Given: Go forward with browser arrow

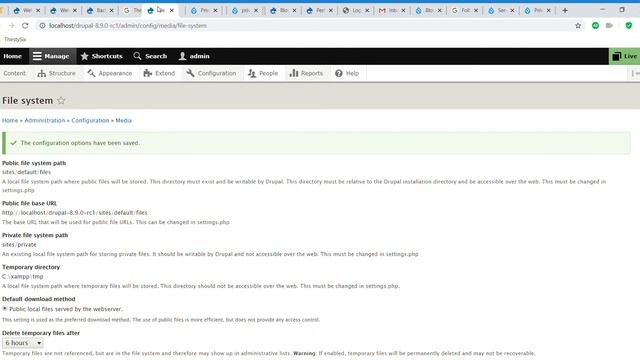Looking at the screenshot, I should (11, 26).
